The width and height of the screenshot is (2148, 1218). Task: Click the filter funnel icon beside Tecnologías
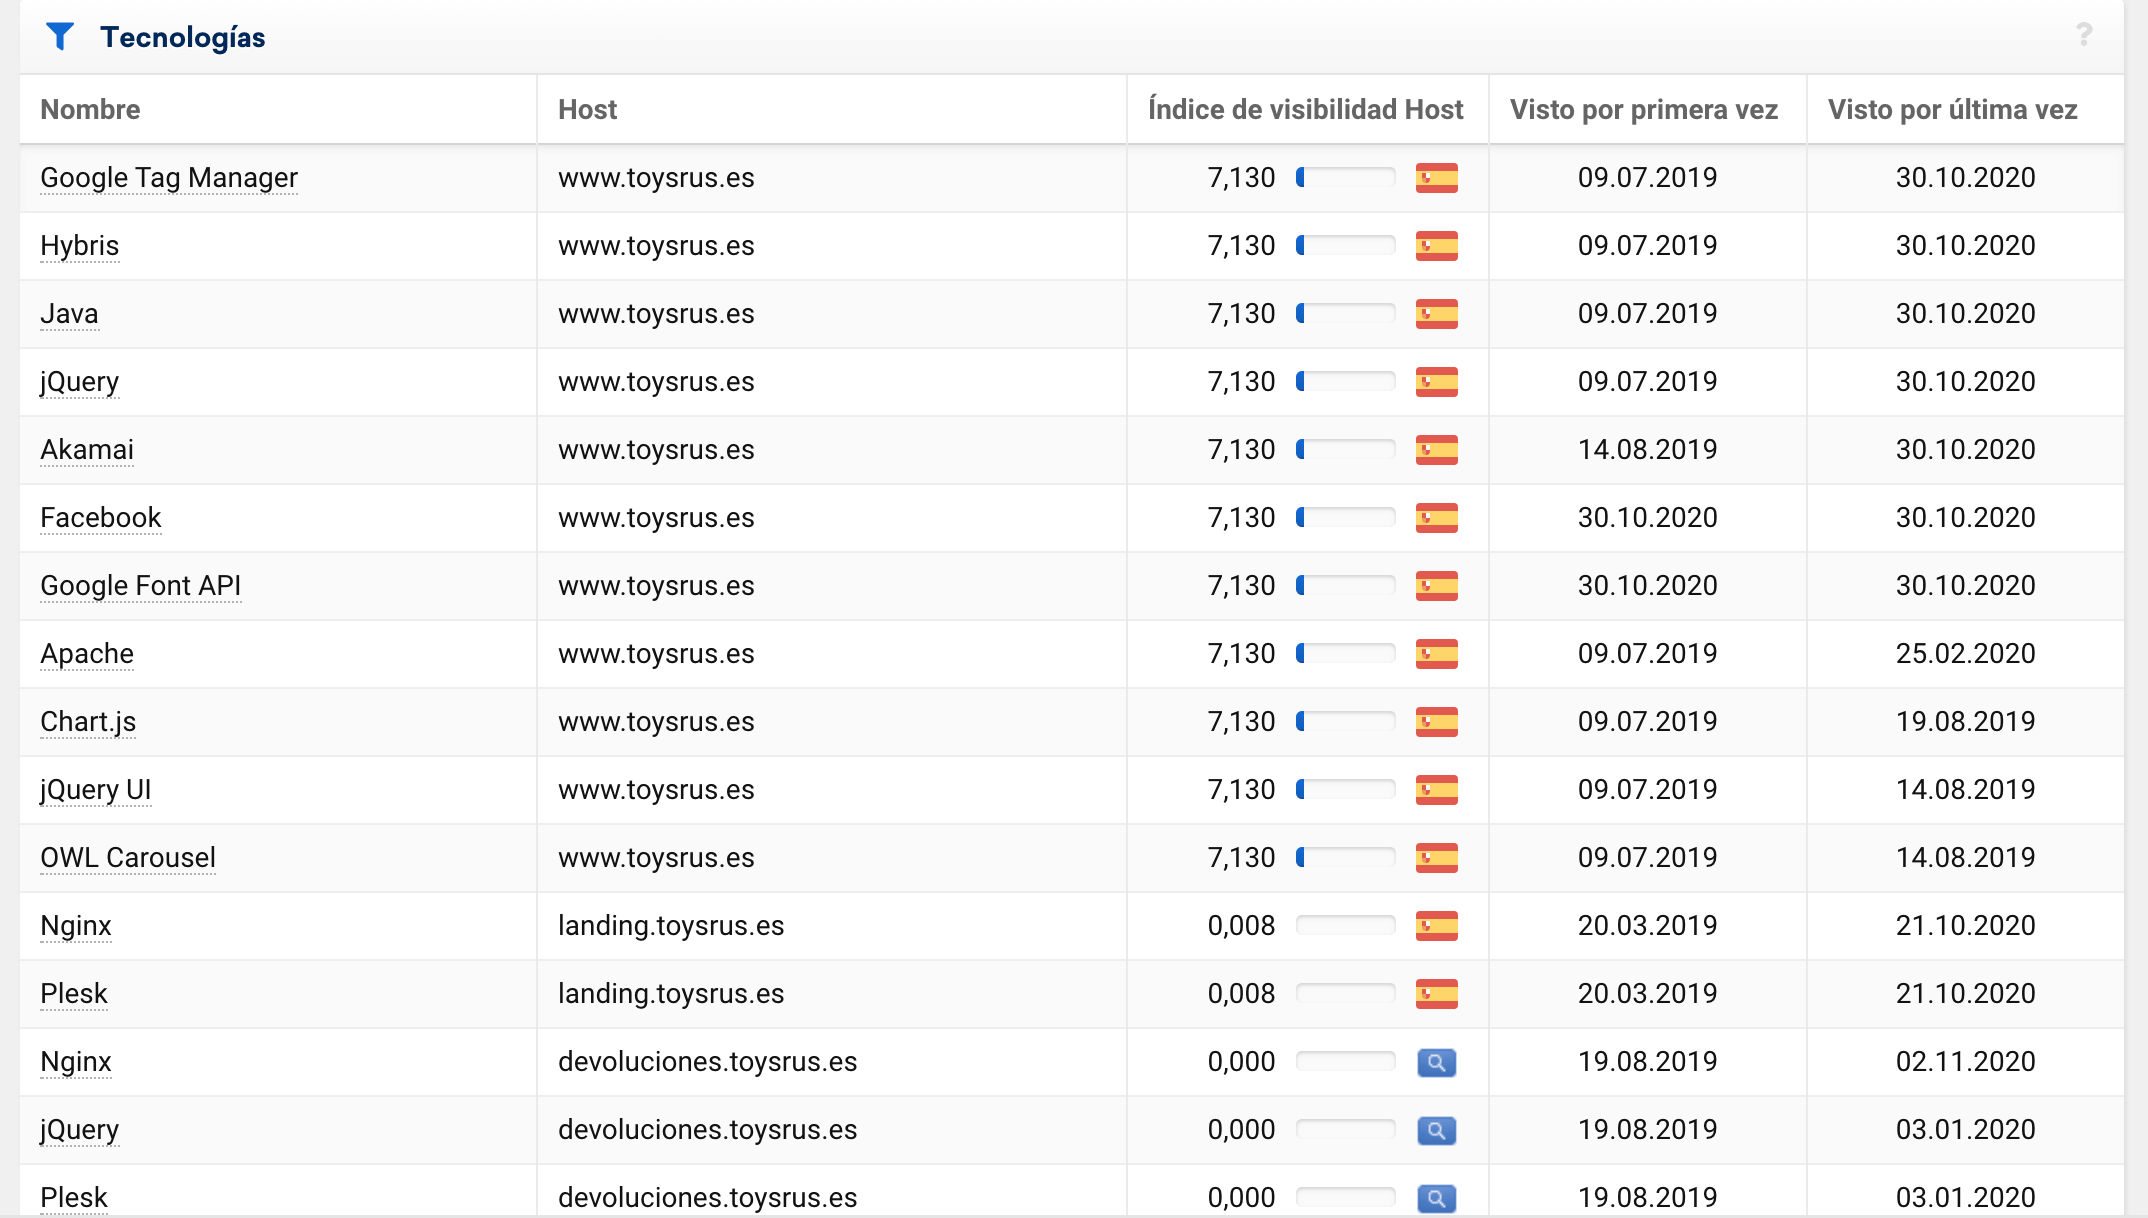point(60,37)
